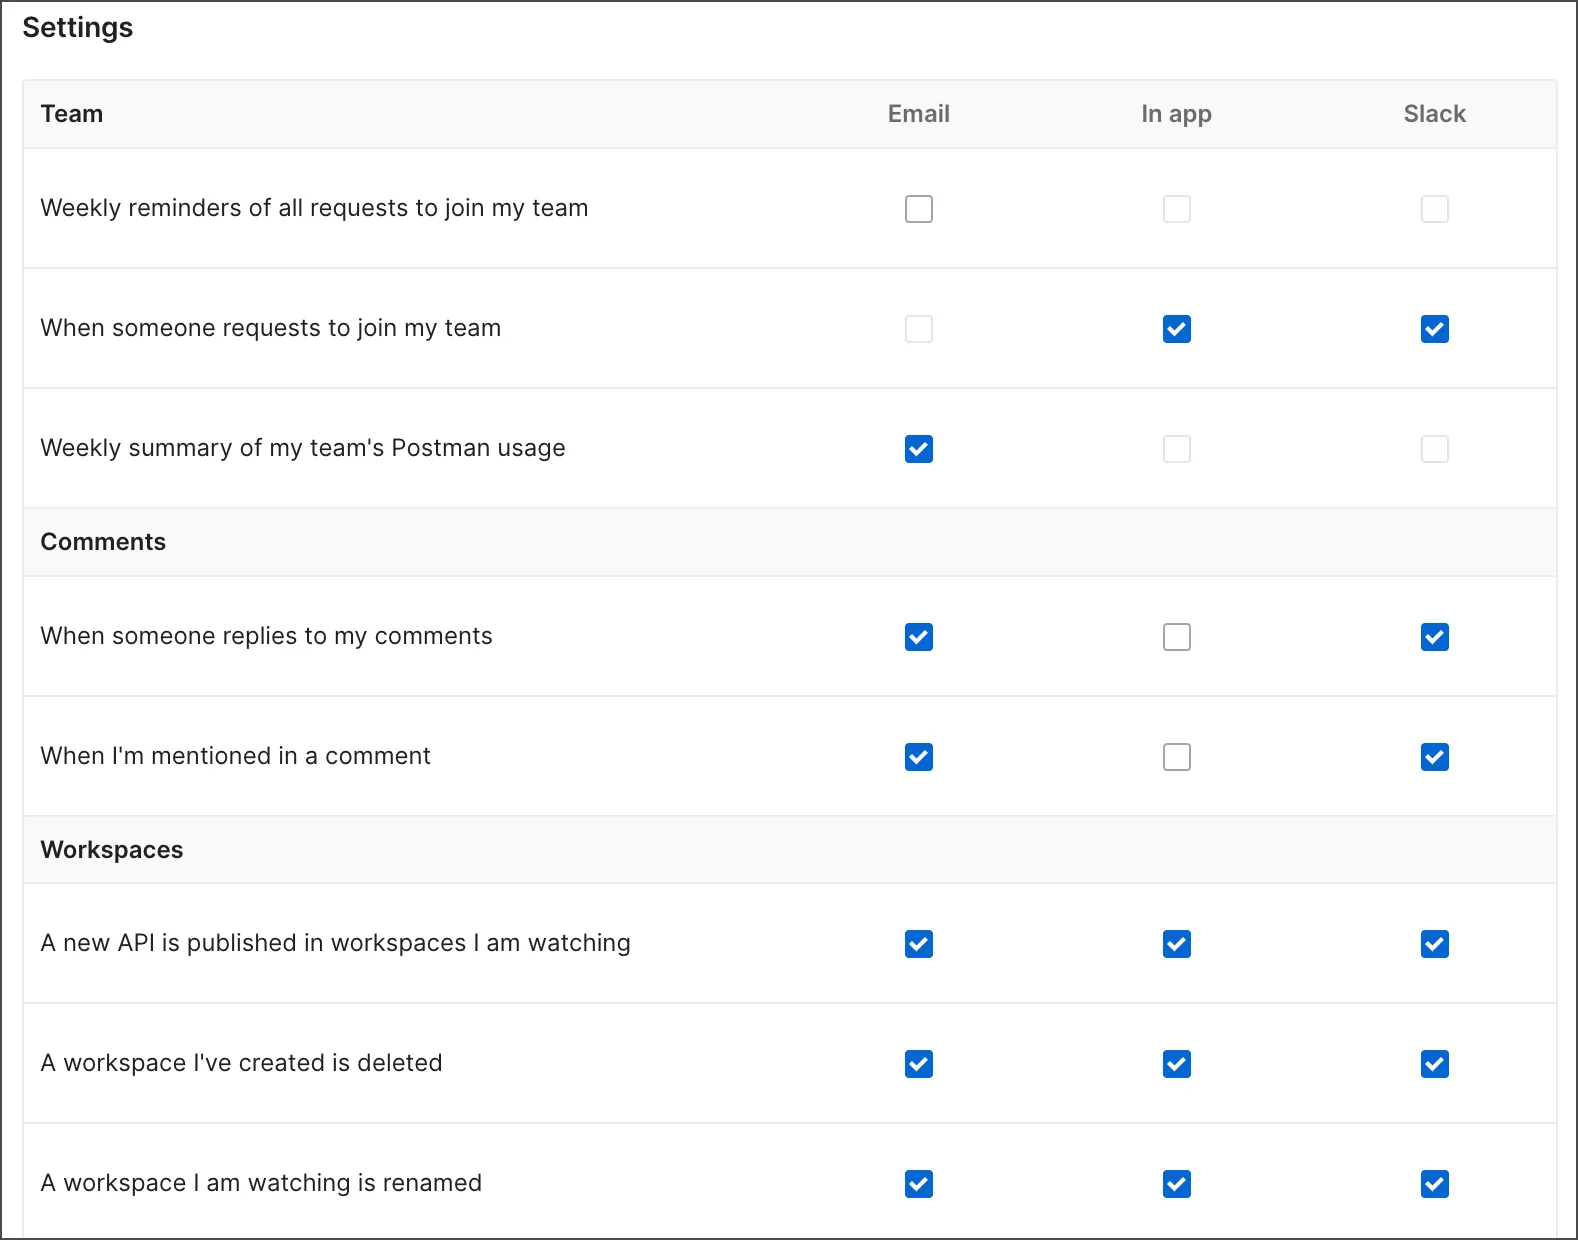The height and width of the screenshot is (1240, 1578).
Task: Uncheck In app for when someone requests to join
Action: tap(1176, 329)
